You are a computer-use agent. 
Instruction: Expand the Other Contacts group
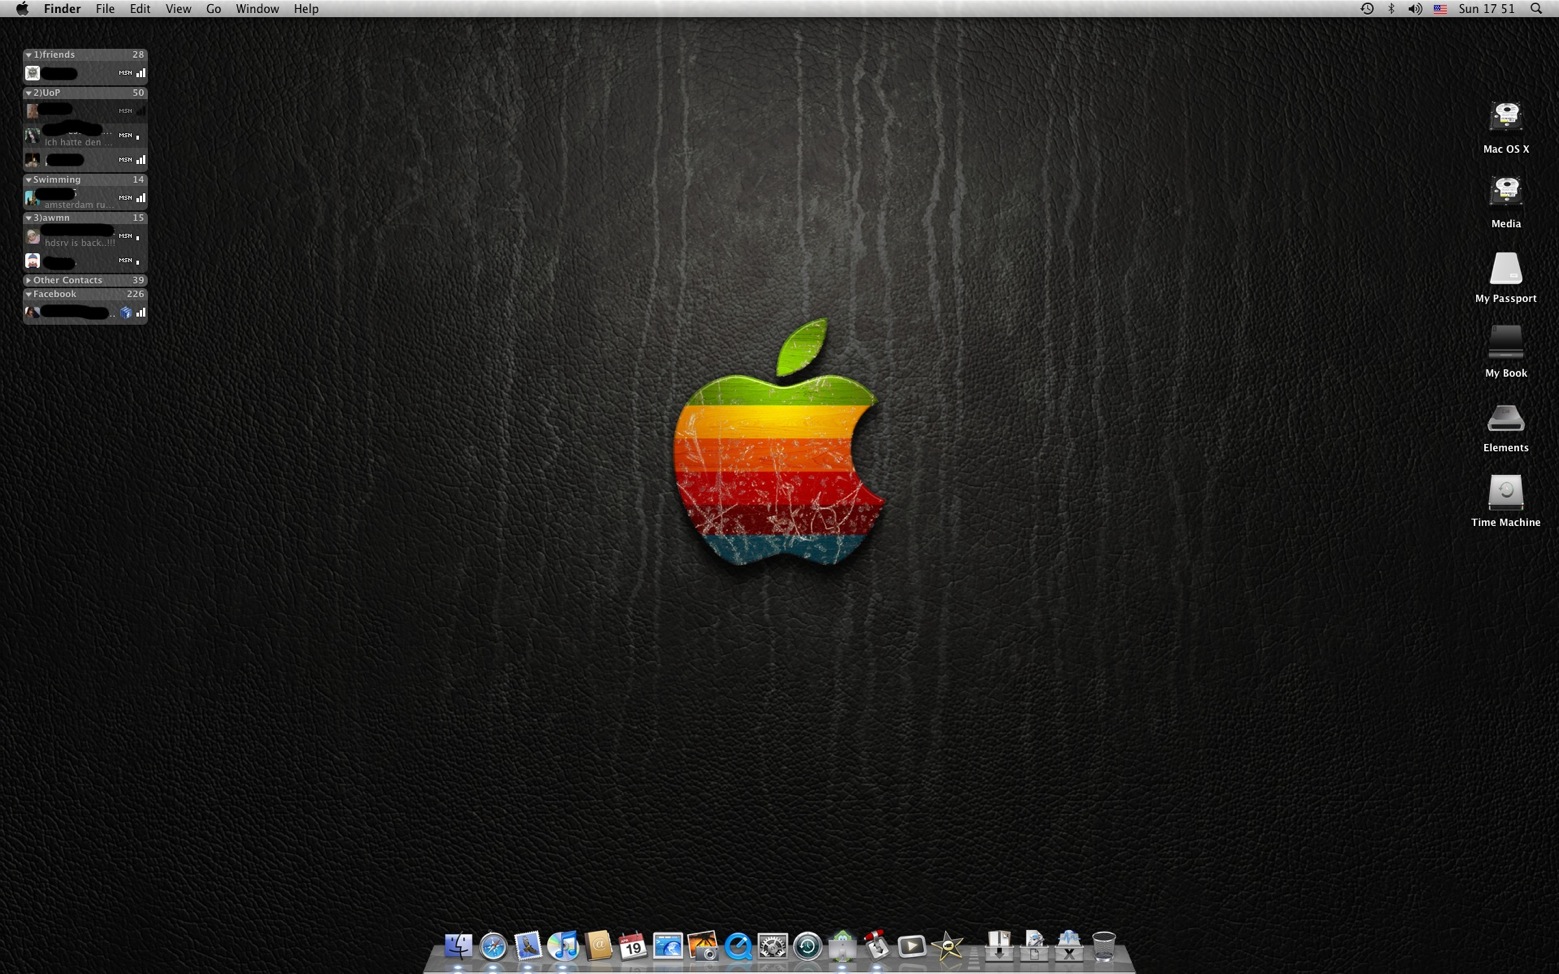point(28,281)
